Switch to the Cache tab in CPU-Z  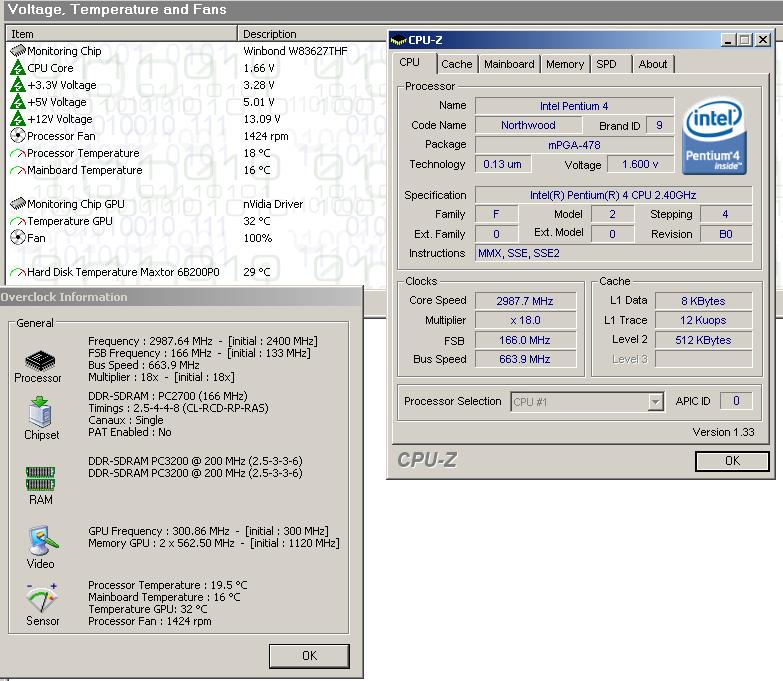(456, 64)
